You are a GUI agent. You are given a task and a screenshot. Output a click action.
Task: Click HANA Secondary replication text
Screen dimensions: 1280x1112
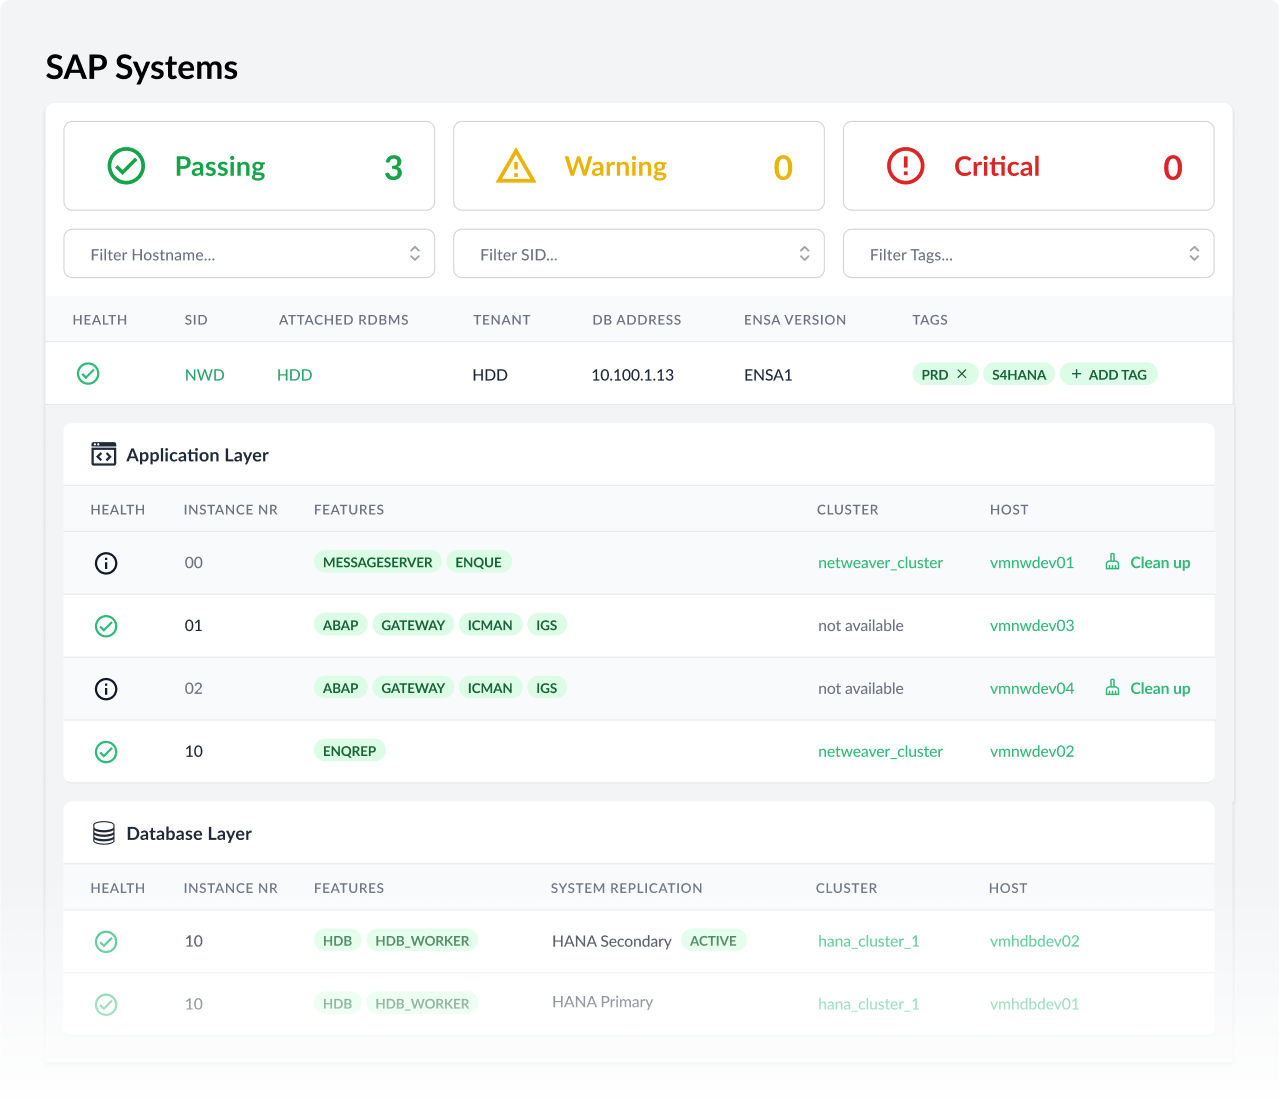coord(611,941)
